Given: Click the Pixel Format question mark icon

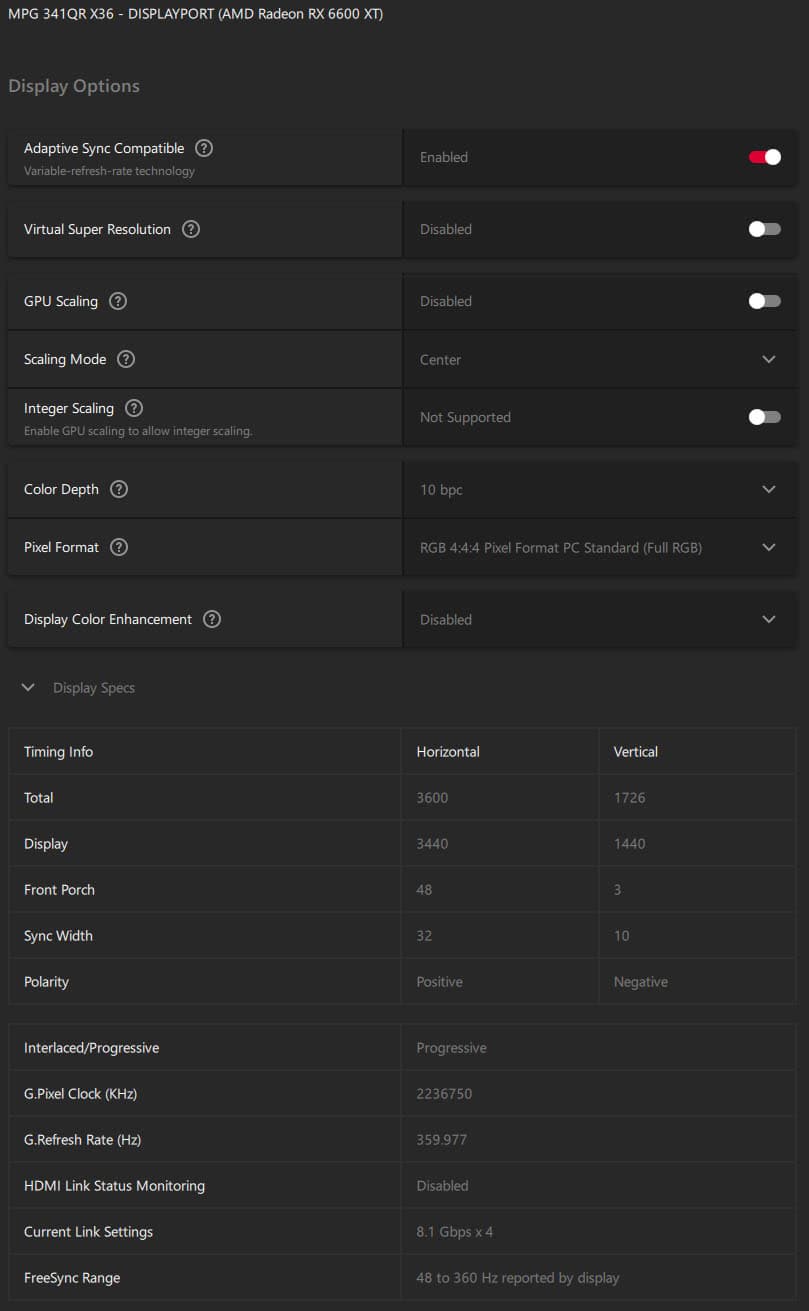Looking at the screenshot, I should pos(119,547).
